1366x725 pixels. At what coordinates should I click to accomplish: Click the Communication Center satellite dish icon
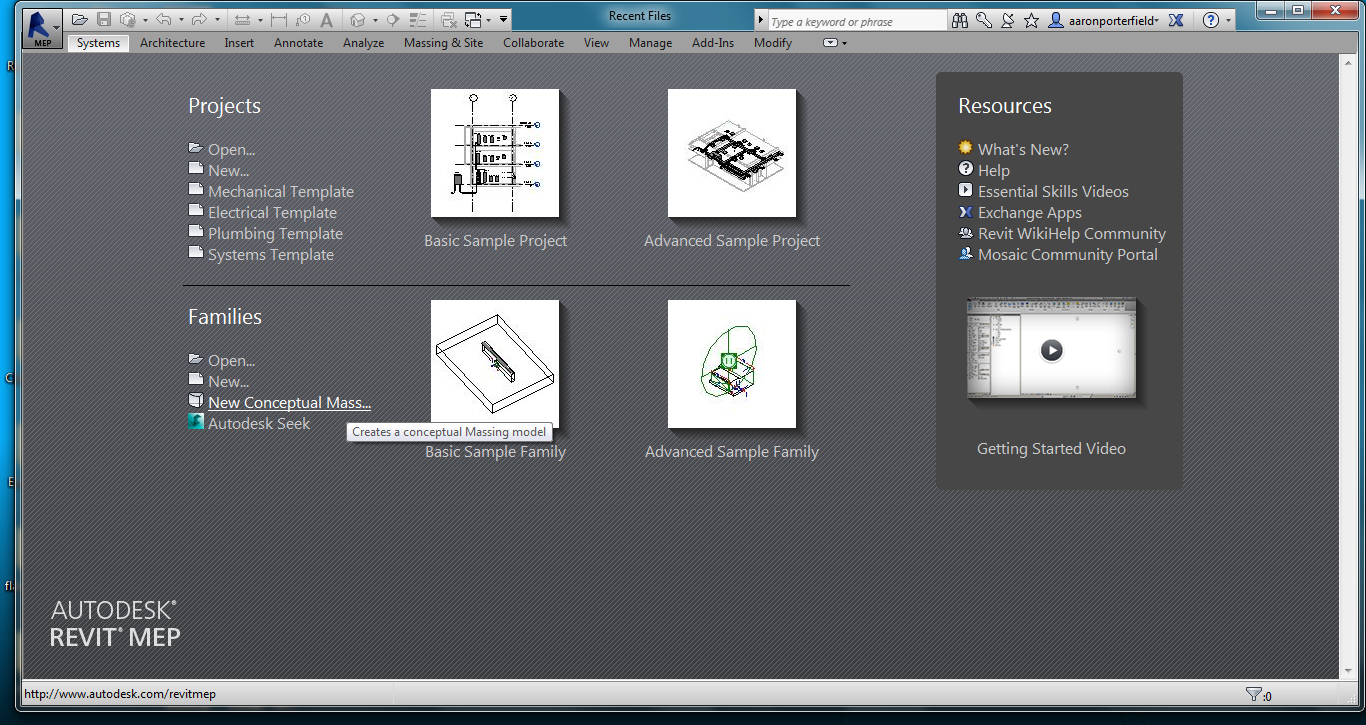tap(1008, 20)
